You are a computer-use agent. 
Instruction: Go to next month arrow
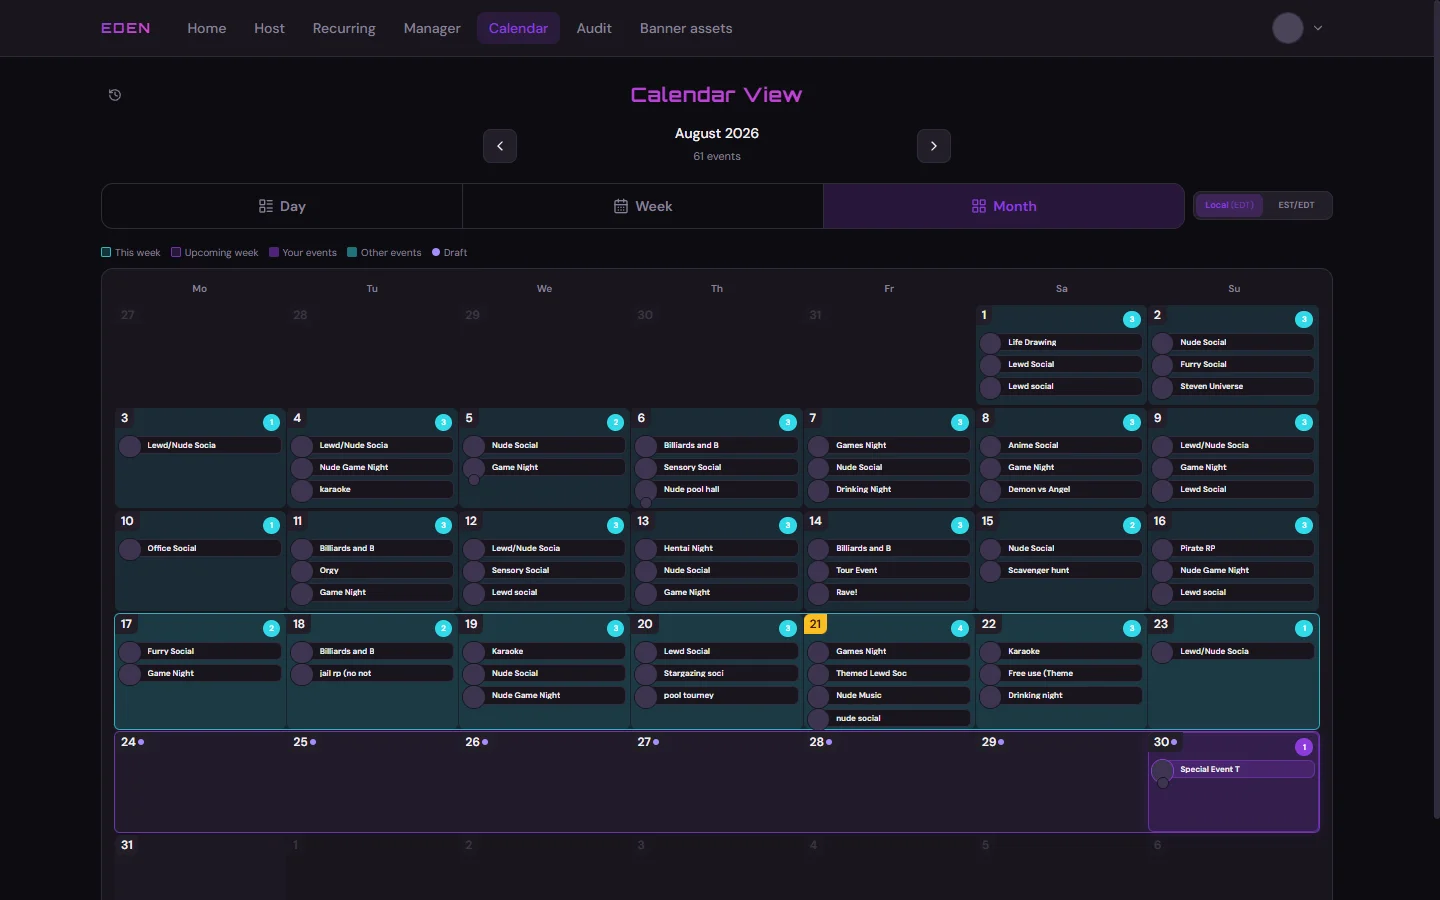[x=934, y=146]
